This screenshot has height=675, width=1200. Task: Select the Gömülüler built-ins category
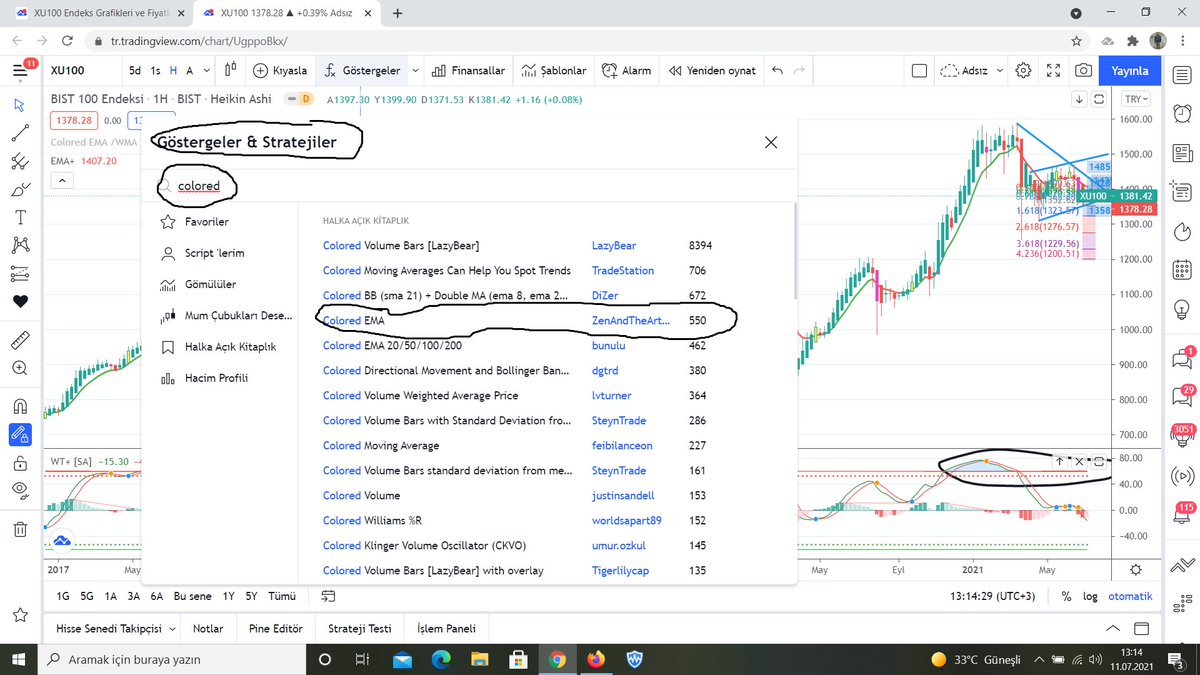[210, 284]
